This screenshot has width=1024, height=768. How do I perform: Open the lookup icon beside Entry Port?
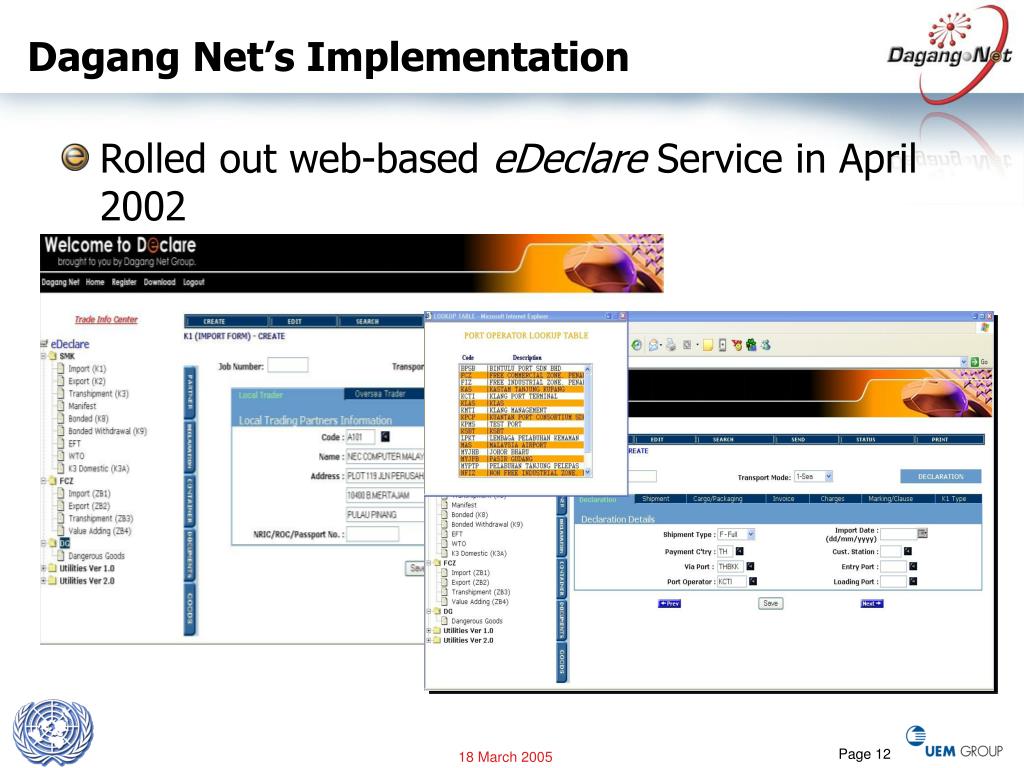click(913, 566)
